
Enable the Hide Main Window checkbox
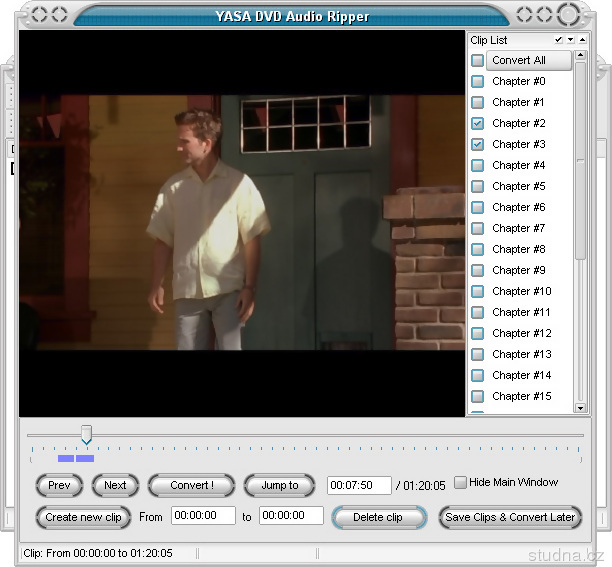[x=460, y=483]
